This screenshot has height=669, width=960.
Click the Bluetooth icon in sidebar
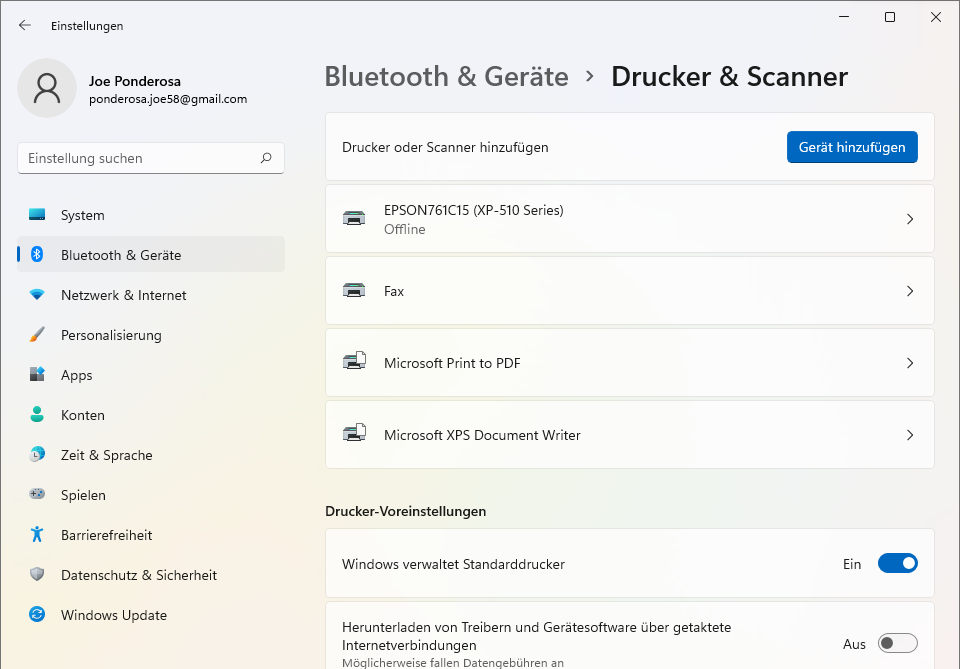click(x=37, y=255)
